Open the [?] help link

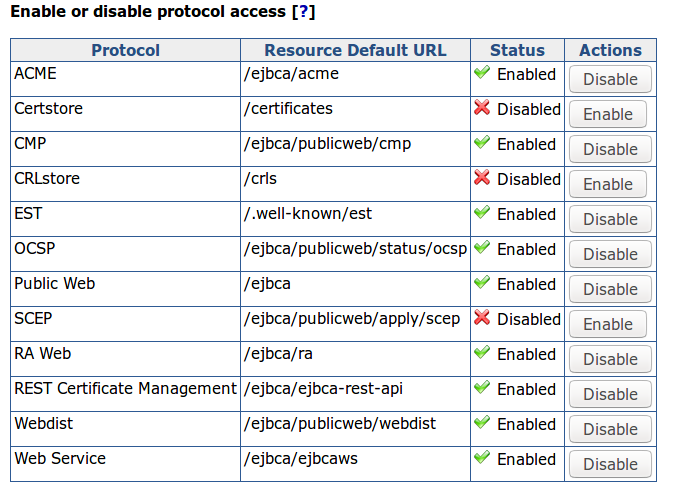pos(302,13)
